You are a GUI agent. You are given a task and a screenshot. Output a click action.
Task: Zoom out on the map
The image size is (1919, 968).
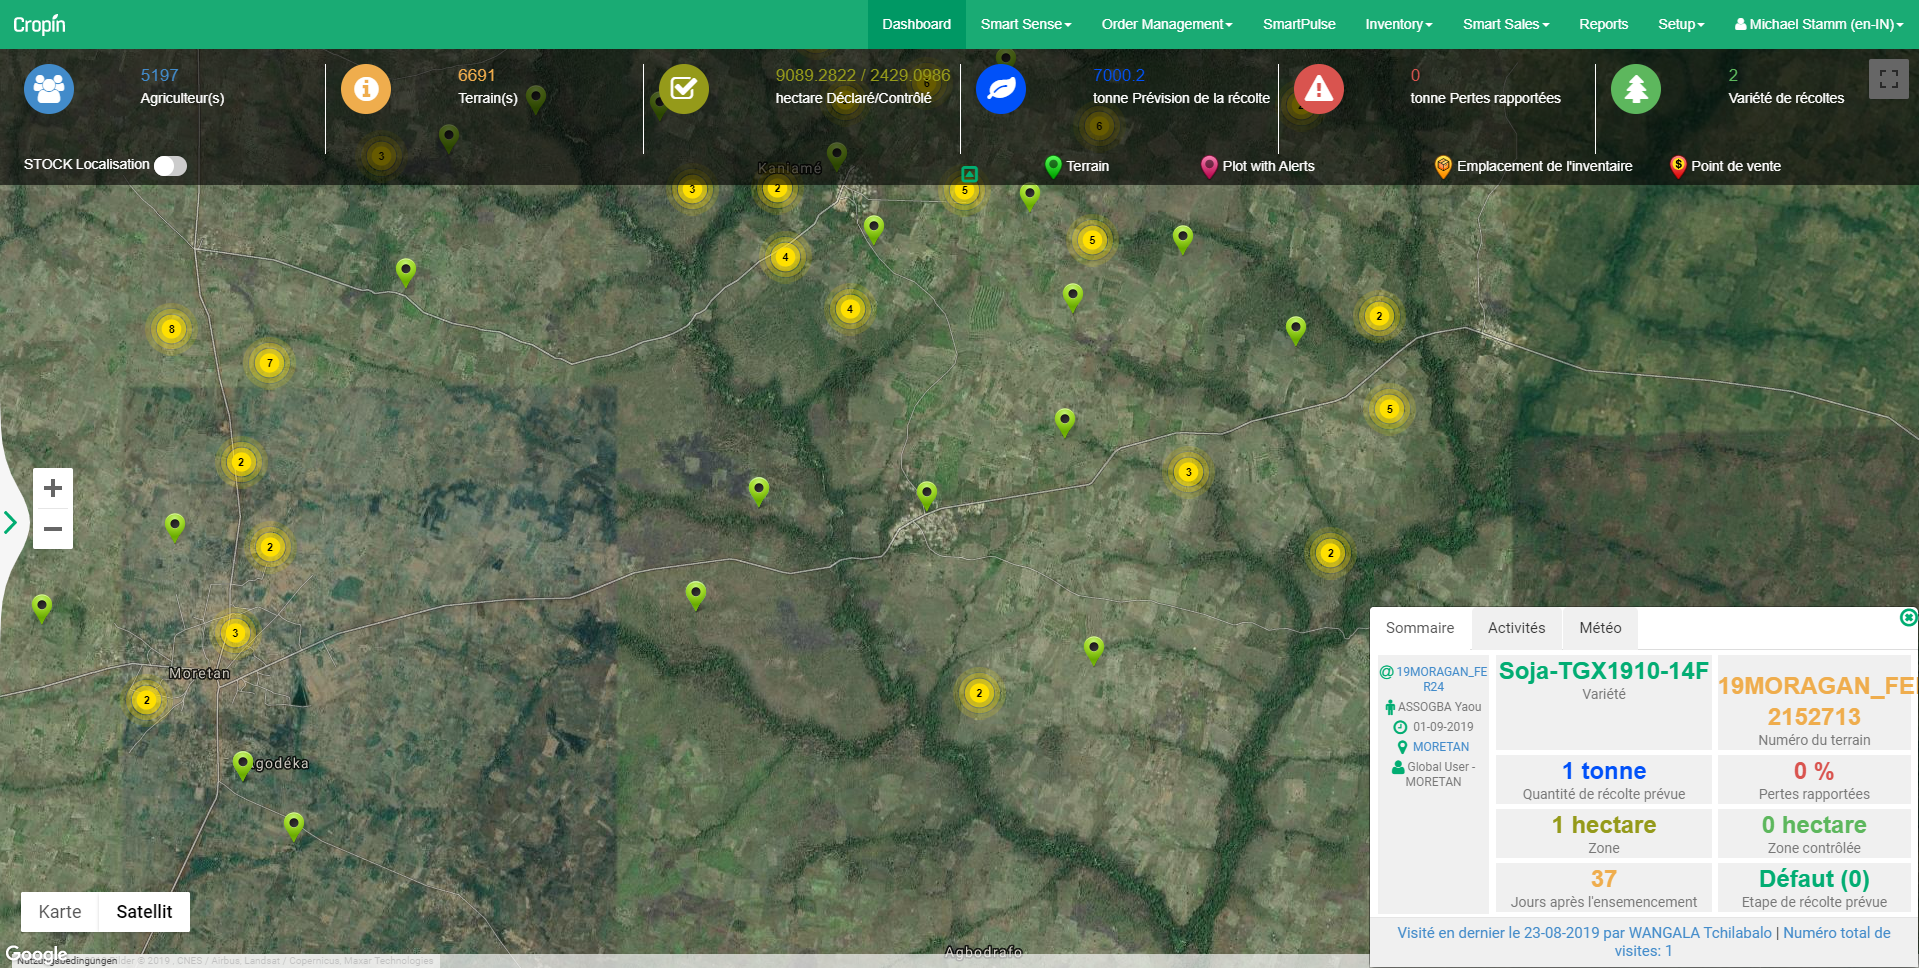pos(53,529)
